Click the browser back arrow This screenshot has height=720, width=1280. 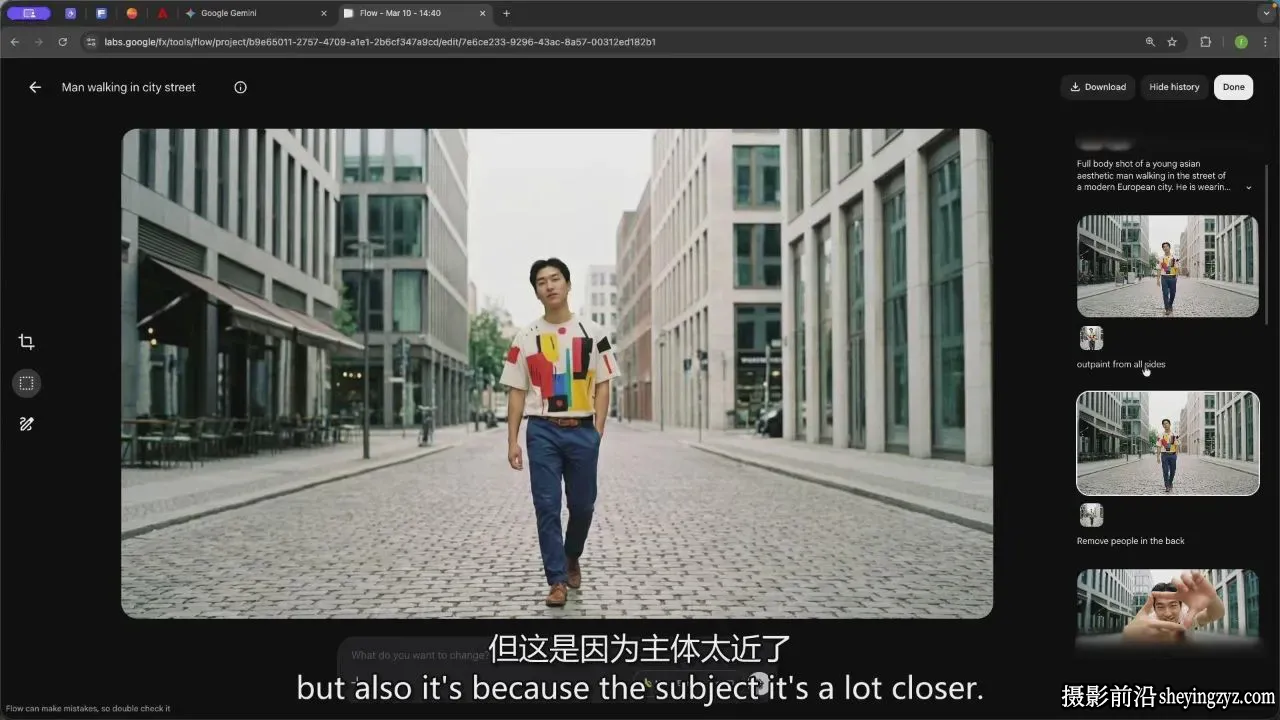point(14,42)
